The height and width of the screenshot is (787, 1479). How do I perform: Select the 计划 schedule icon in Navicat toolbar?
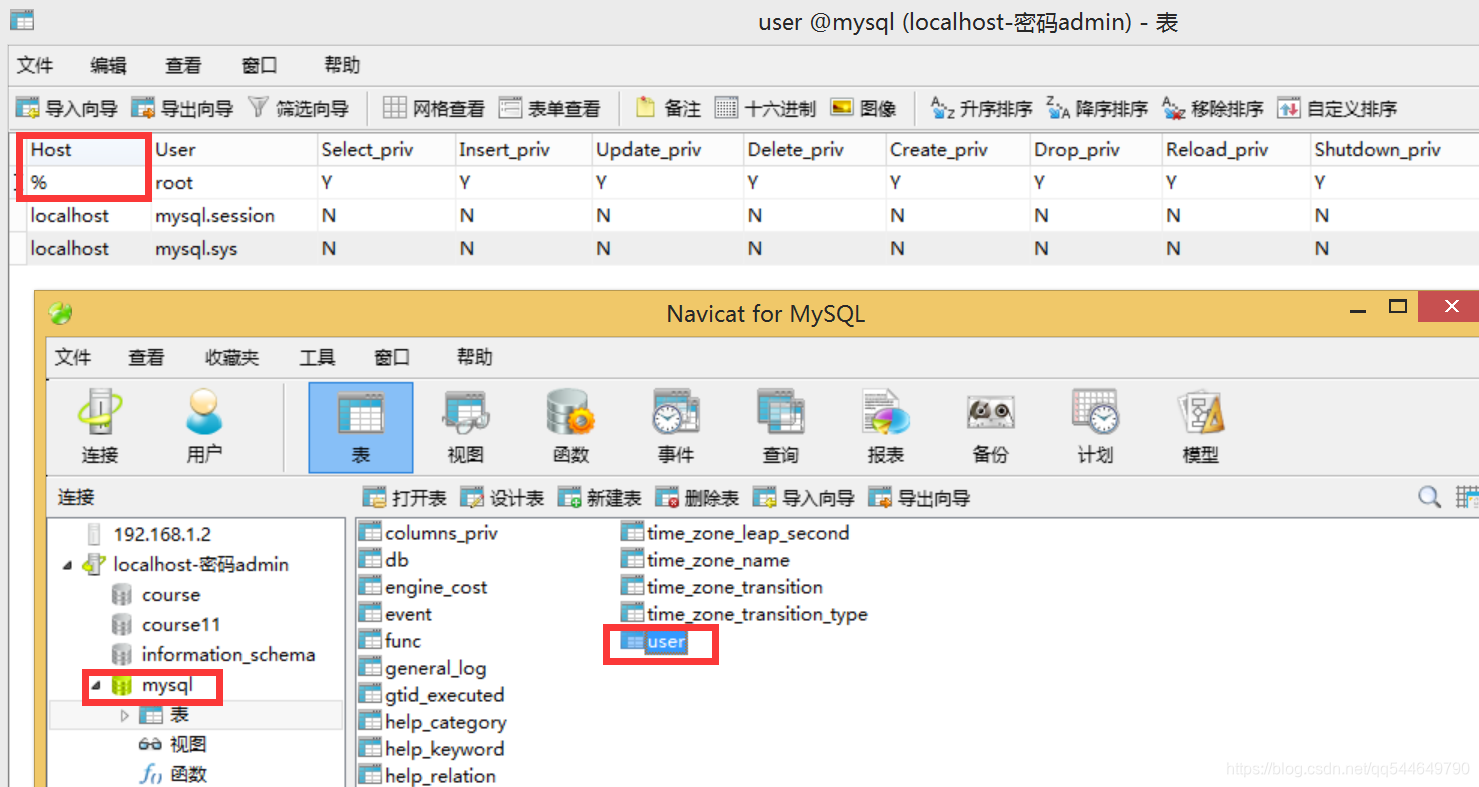(x=1096, y=427)
